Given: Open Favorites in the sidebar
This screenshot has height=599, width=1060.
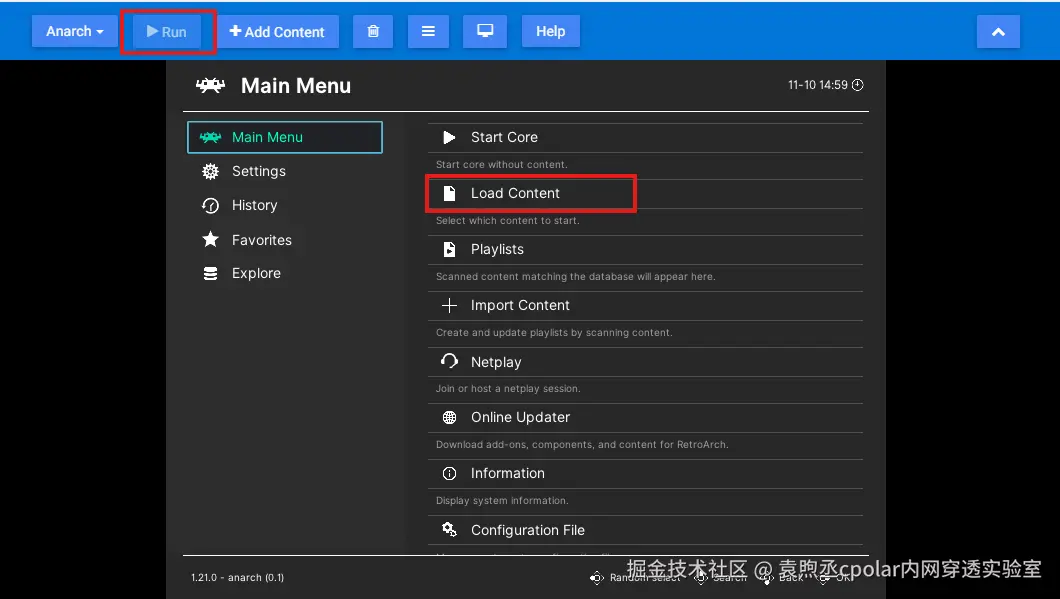Looking at the screenshot, I should pos(285,239).
